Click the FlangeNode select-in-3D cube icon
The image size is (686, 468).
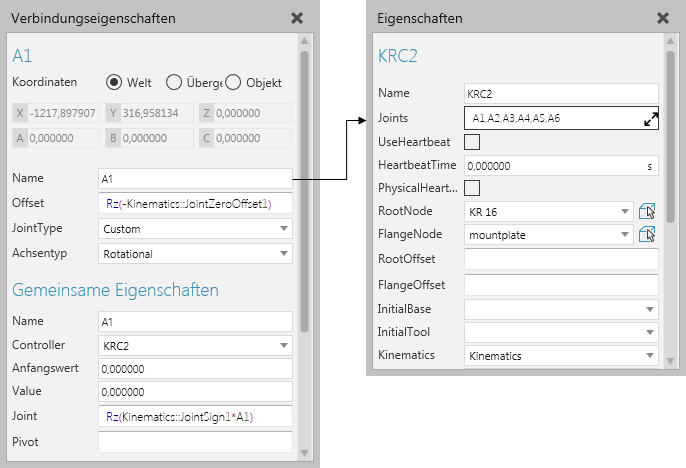pos(647,235)
